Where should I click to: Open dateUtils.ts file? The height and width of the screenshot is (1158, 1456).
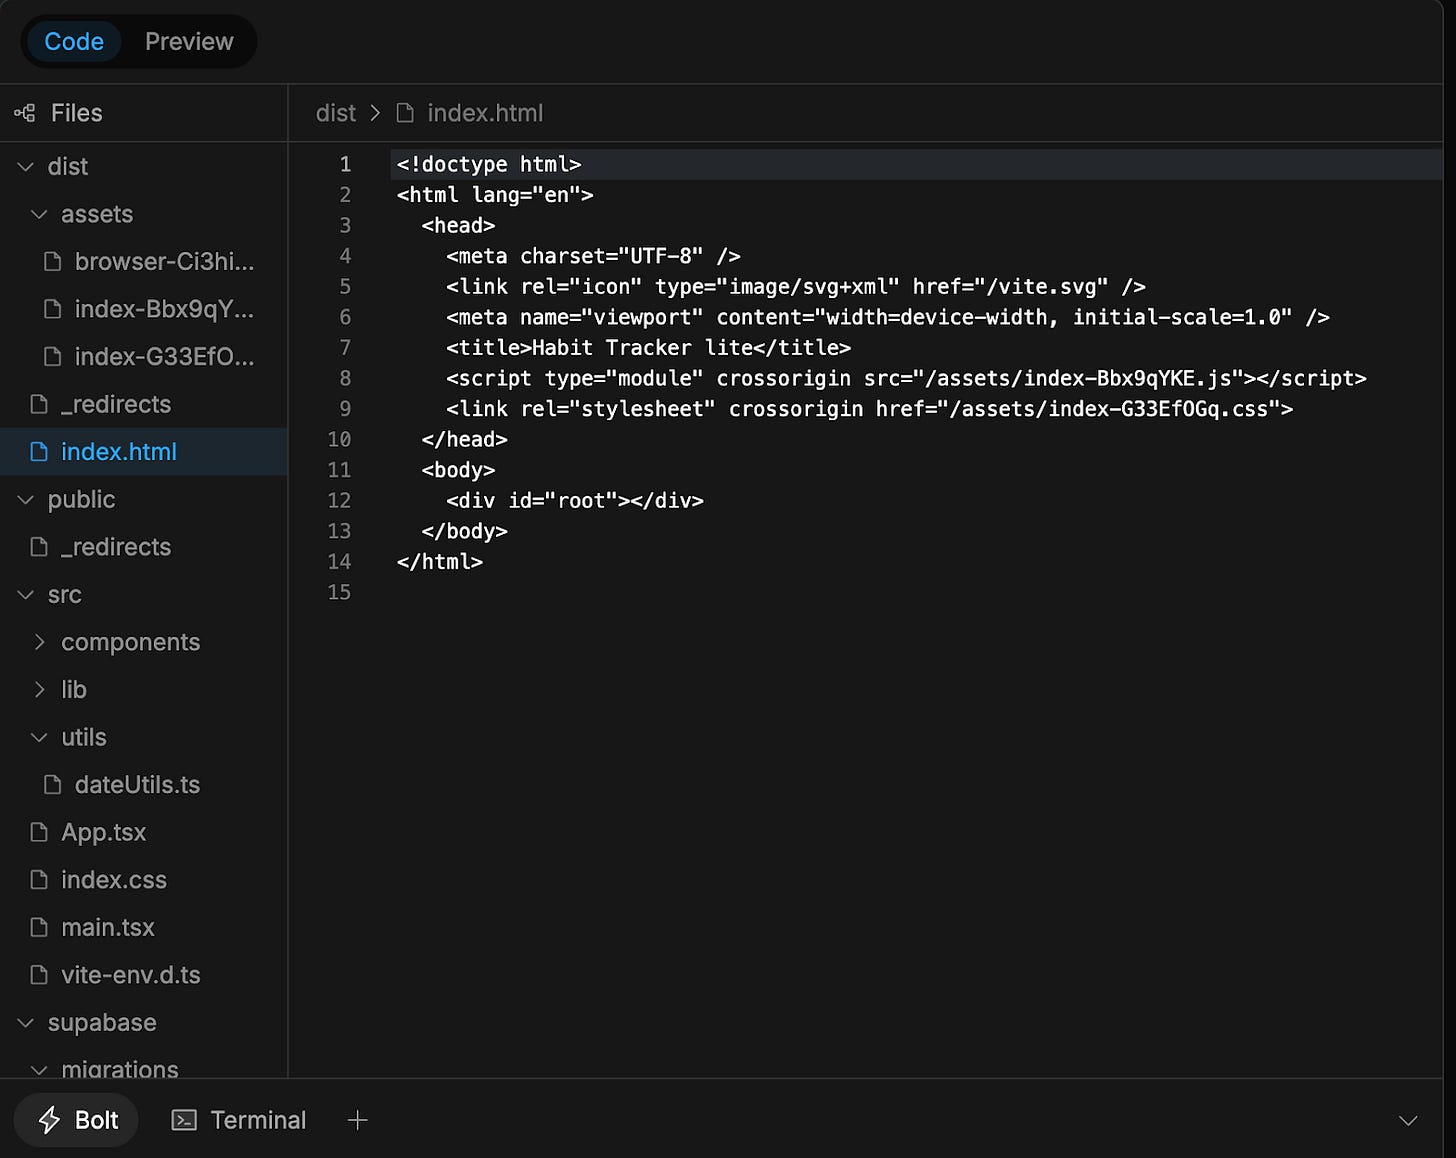(x=137, y=785)
